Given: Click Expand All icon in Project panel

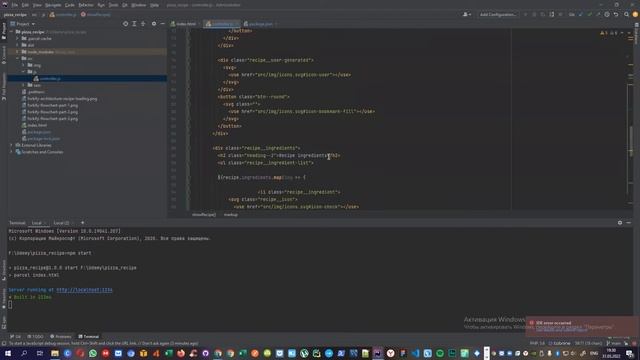Looking at the screenshot, I should click(x=134, y=24).
